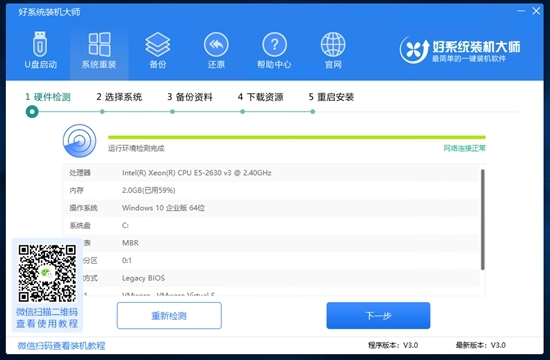This screenshot has height=360, width=550.
Task: Close the installer window
Action: point(536,11)
